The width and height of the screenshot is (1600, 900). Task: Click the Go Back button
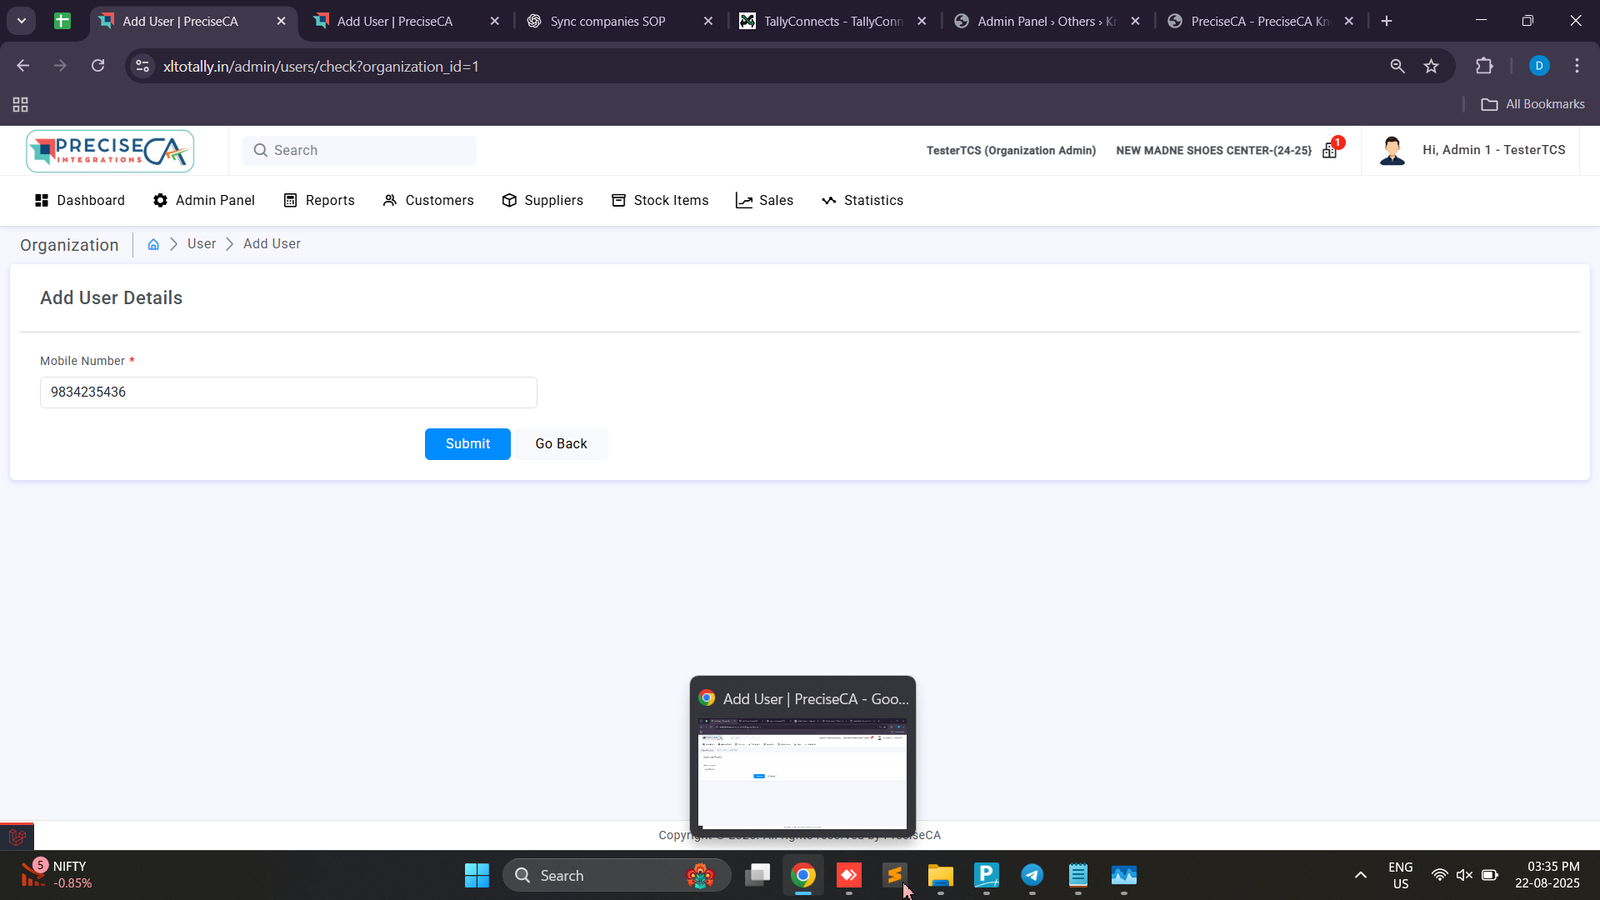[561, 444]
